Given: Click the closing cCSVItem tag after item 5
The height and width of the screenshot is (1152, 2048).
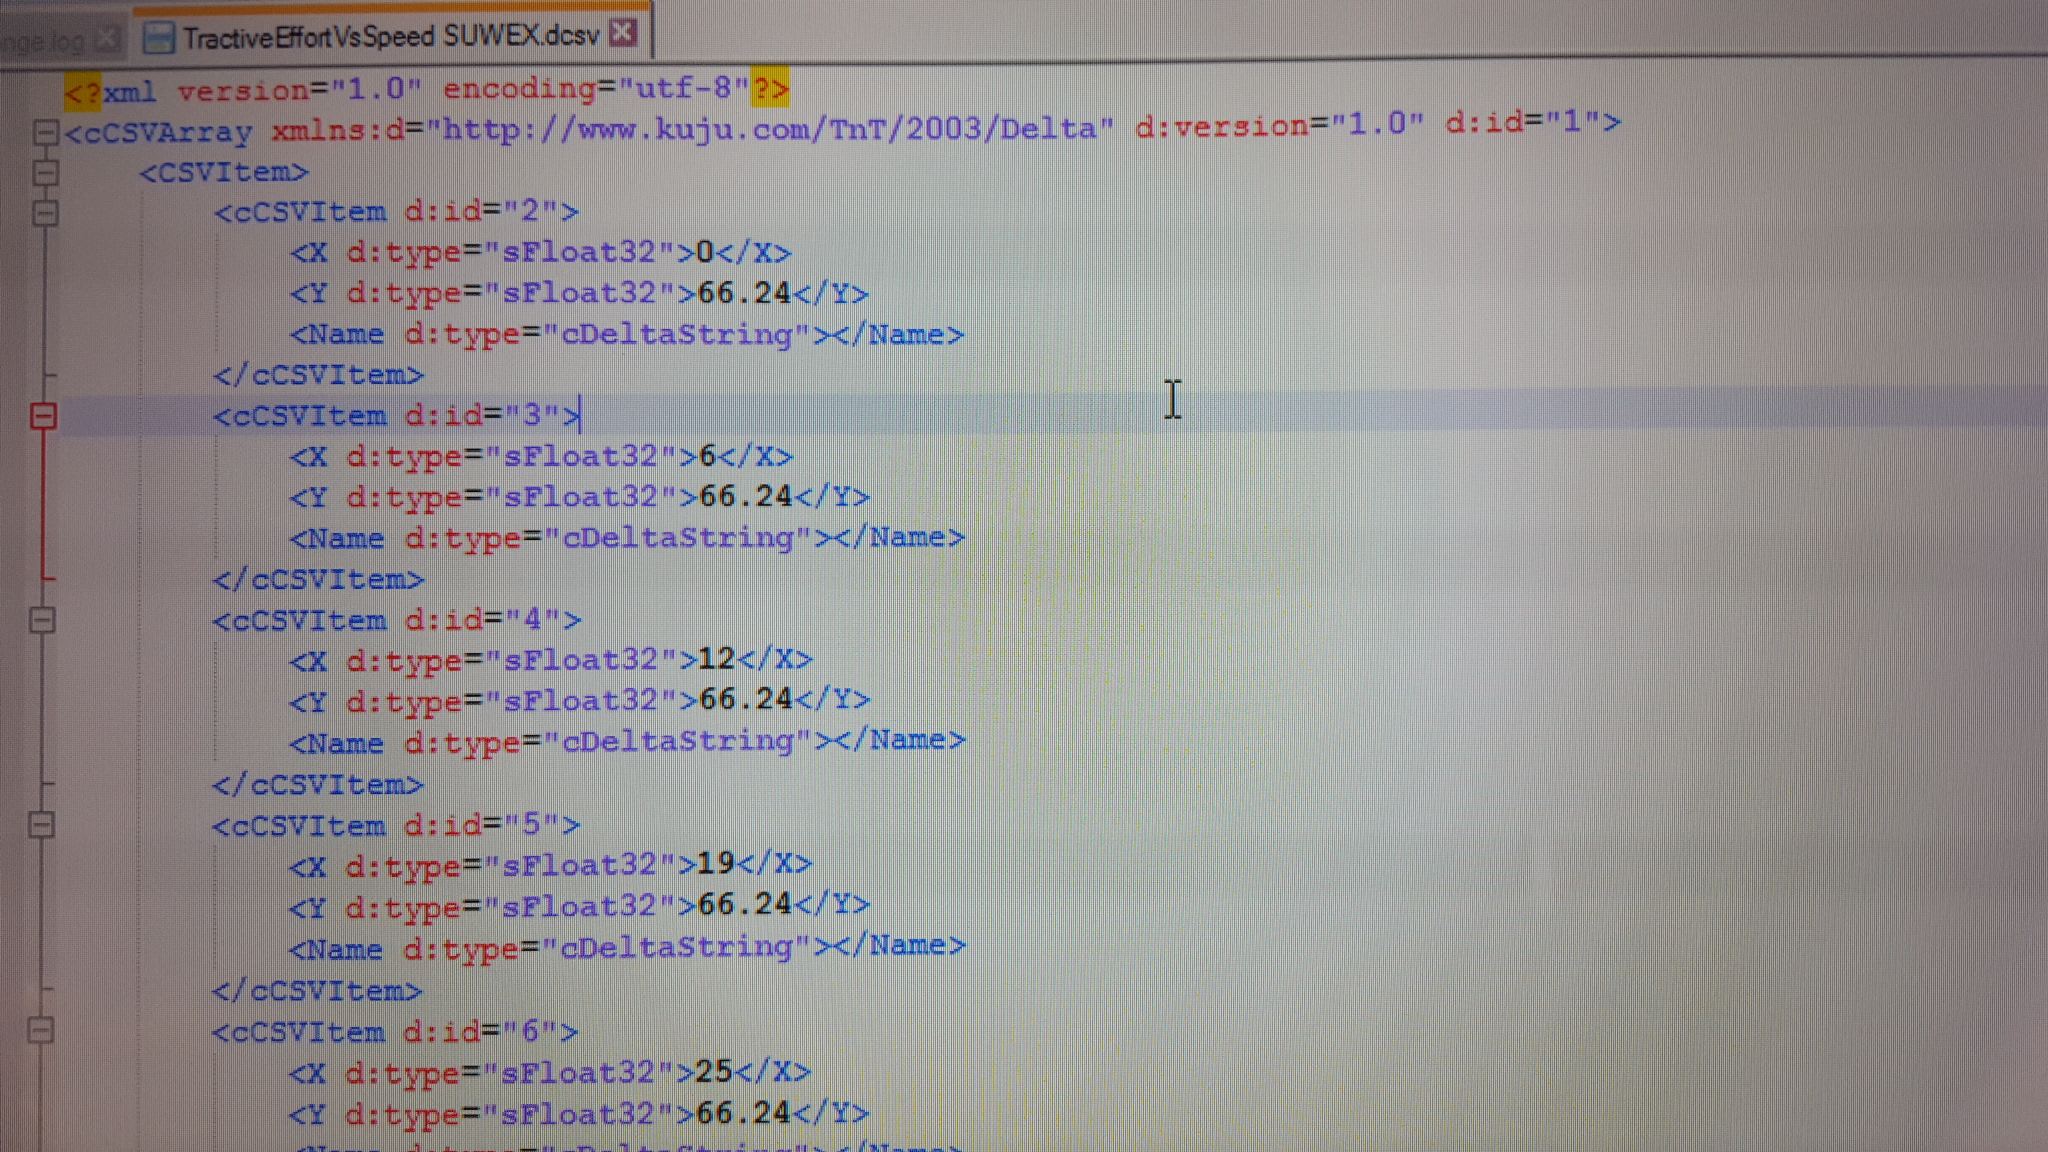Looking at the screenshot, I should pyautogui.click(x=317, y=991).
